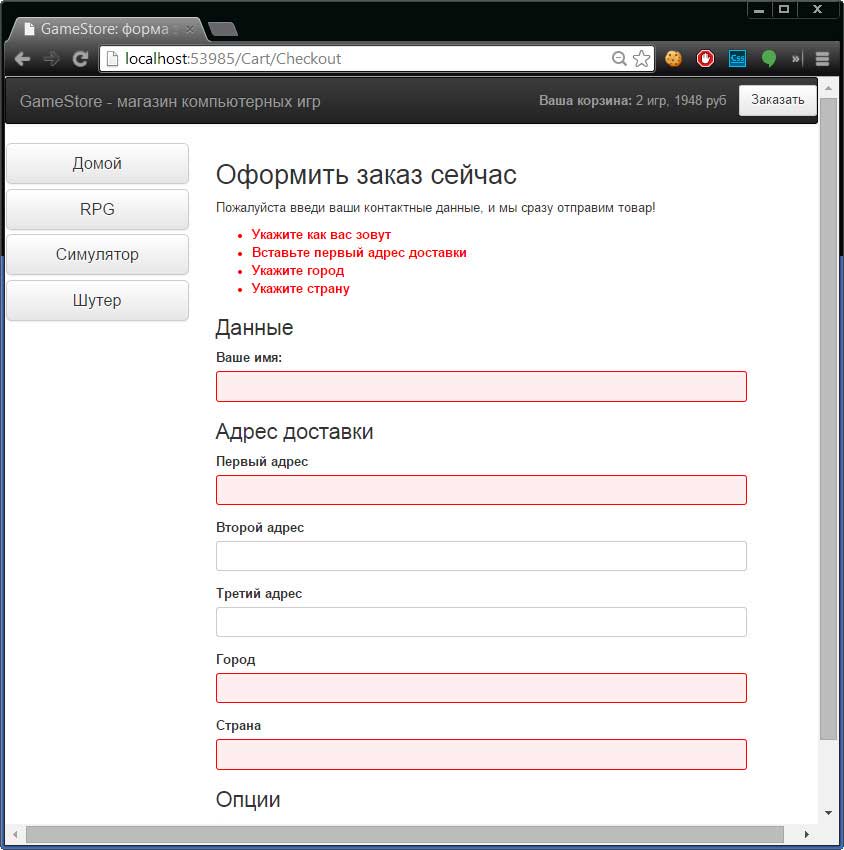
Task: Click the heading 'Оформить заказ сейчас'
Action: point(366,175)
